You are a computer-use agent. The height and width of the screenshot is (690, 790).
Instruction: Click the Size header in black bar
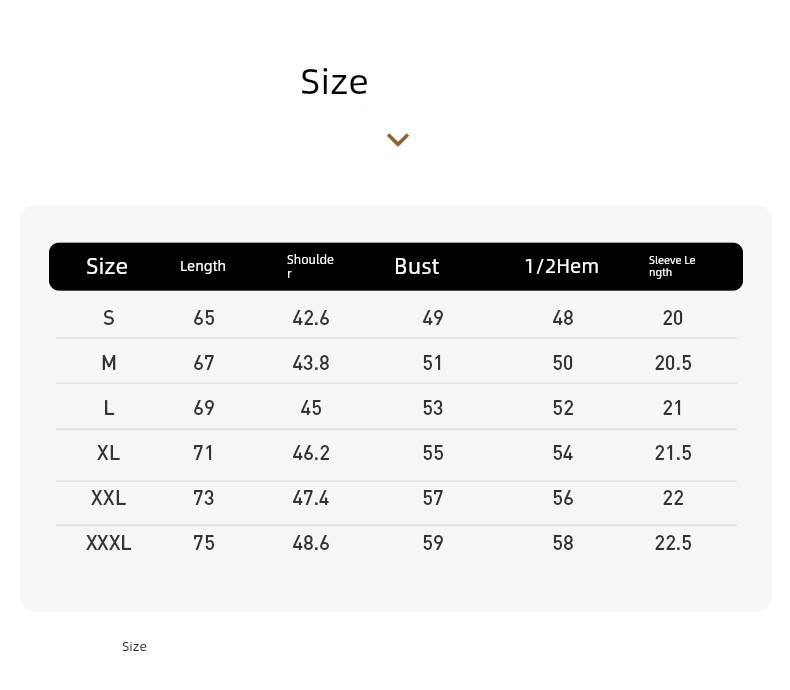click(106, 266)
